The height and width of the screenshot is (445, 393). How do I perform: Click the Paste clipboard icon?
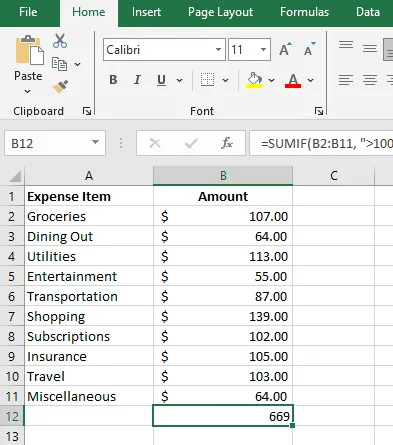click(29, 50)
